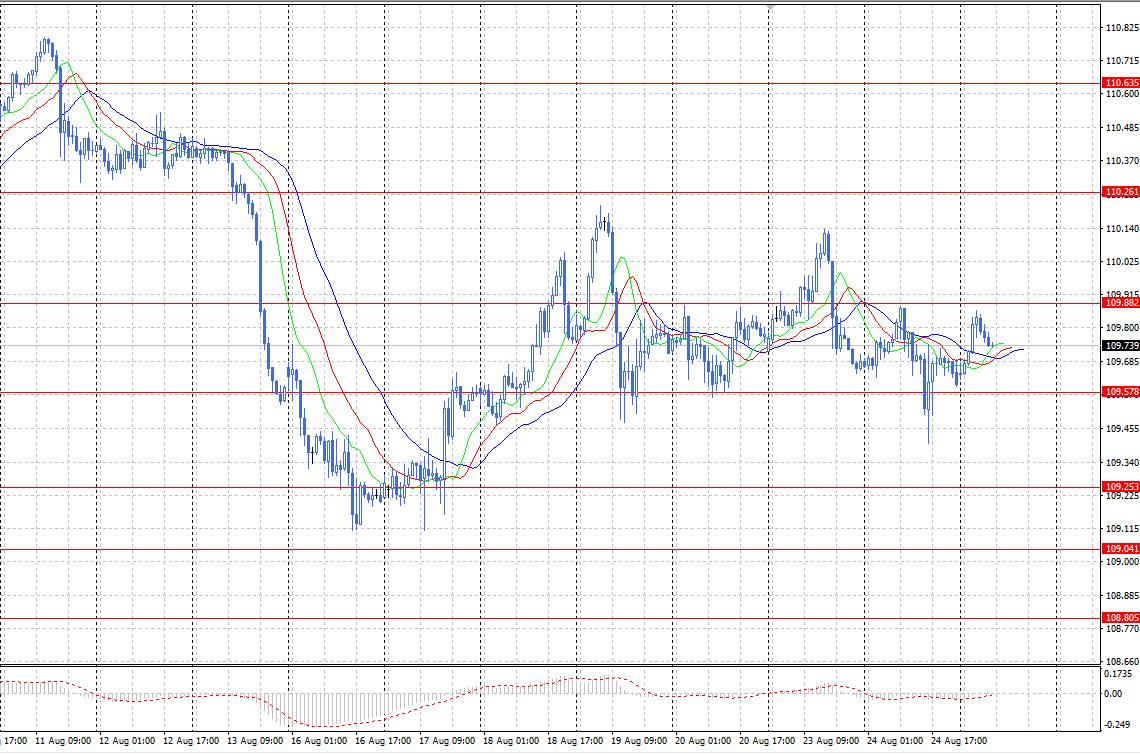The height and width of the screenshot is (754, 1140).
Task: Click the 0.00 indicator scale value
Action: (1113, 694)
